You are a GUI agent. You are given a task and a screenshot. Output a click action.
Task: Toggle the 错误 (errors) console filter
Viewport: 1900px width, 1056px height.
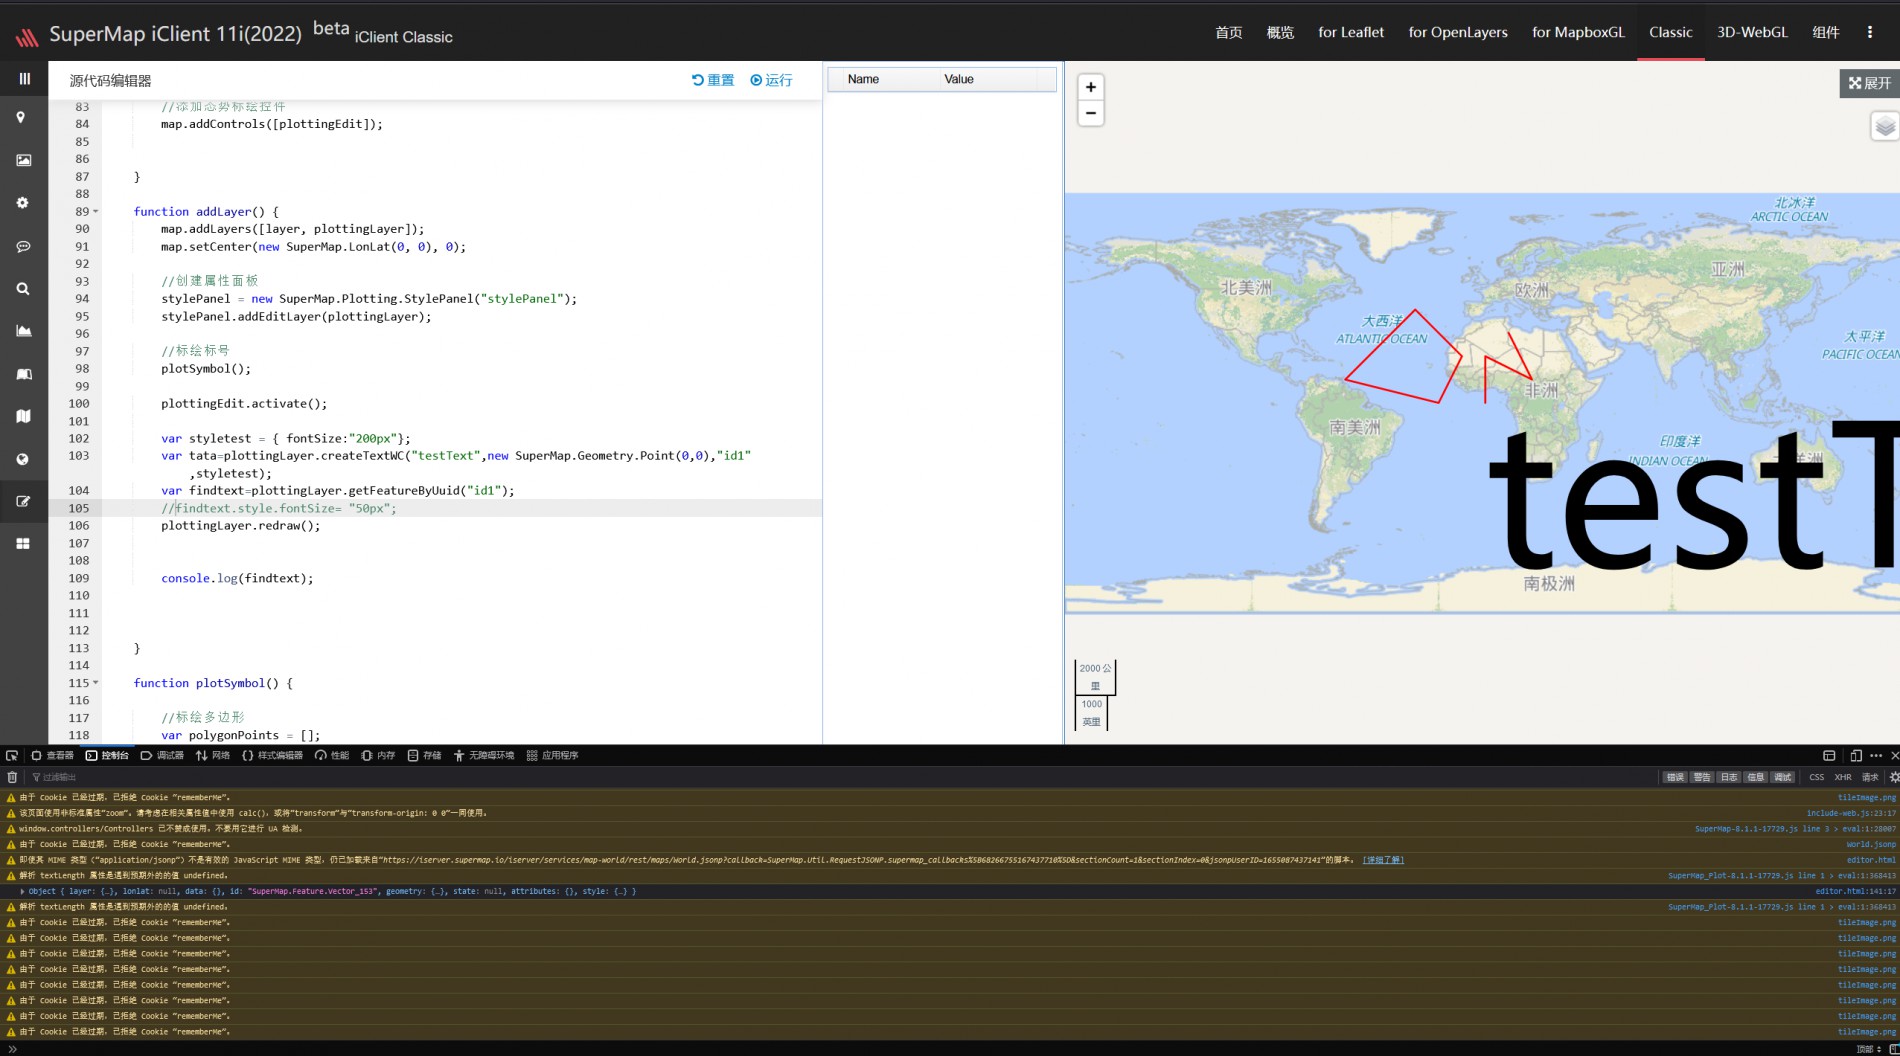pos(1675,777)
